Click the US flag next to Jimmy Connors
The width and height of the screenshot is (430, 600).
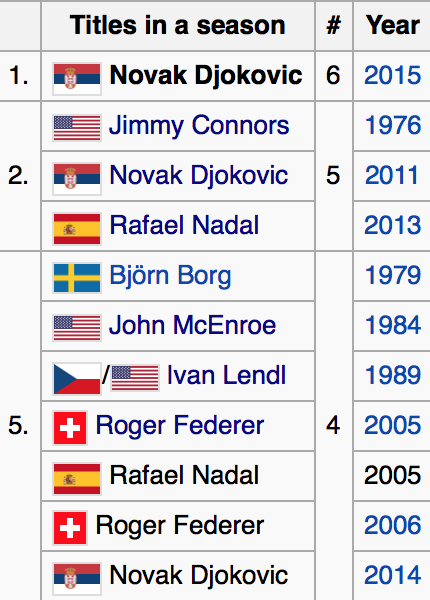click(77, 128)
